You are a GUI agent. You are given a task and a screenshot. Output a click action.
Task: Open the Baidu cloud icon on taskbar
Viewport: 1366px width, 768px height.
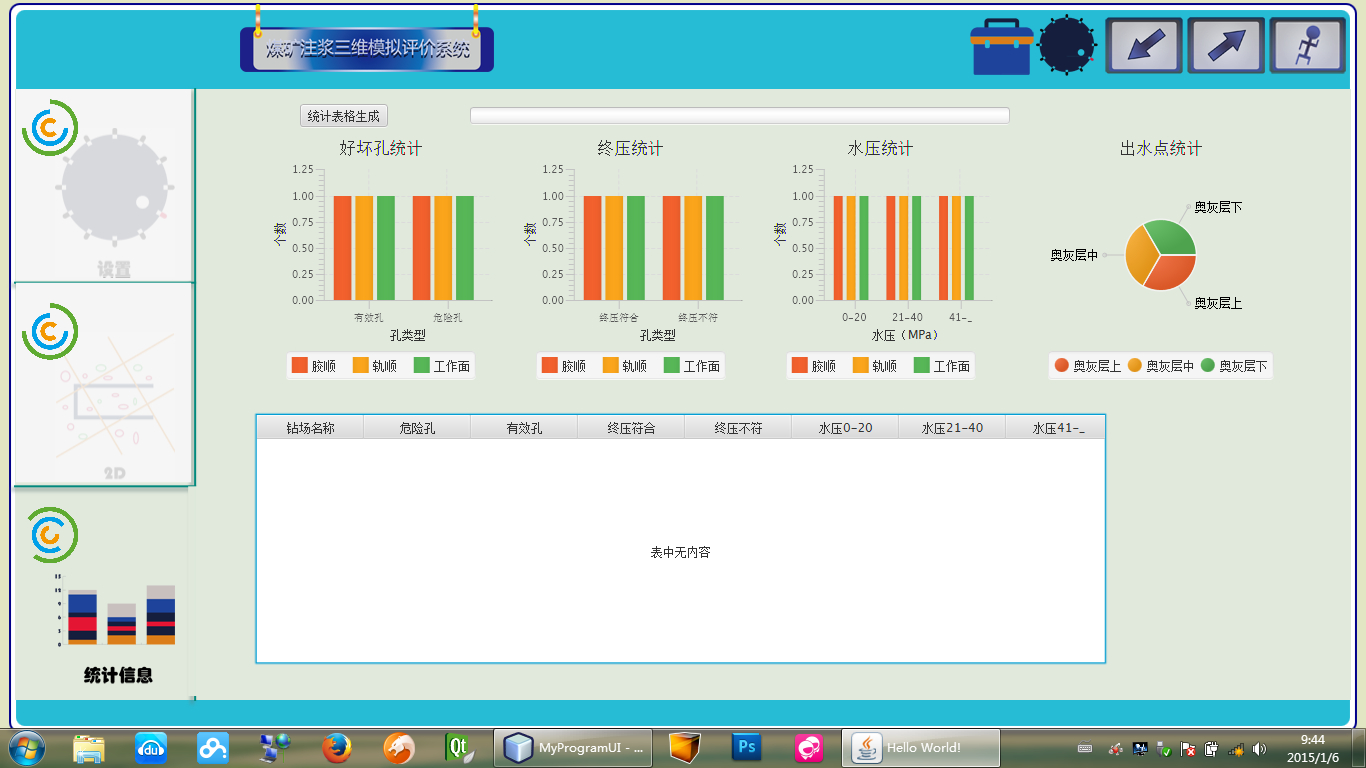click(213, 748)
